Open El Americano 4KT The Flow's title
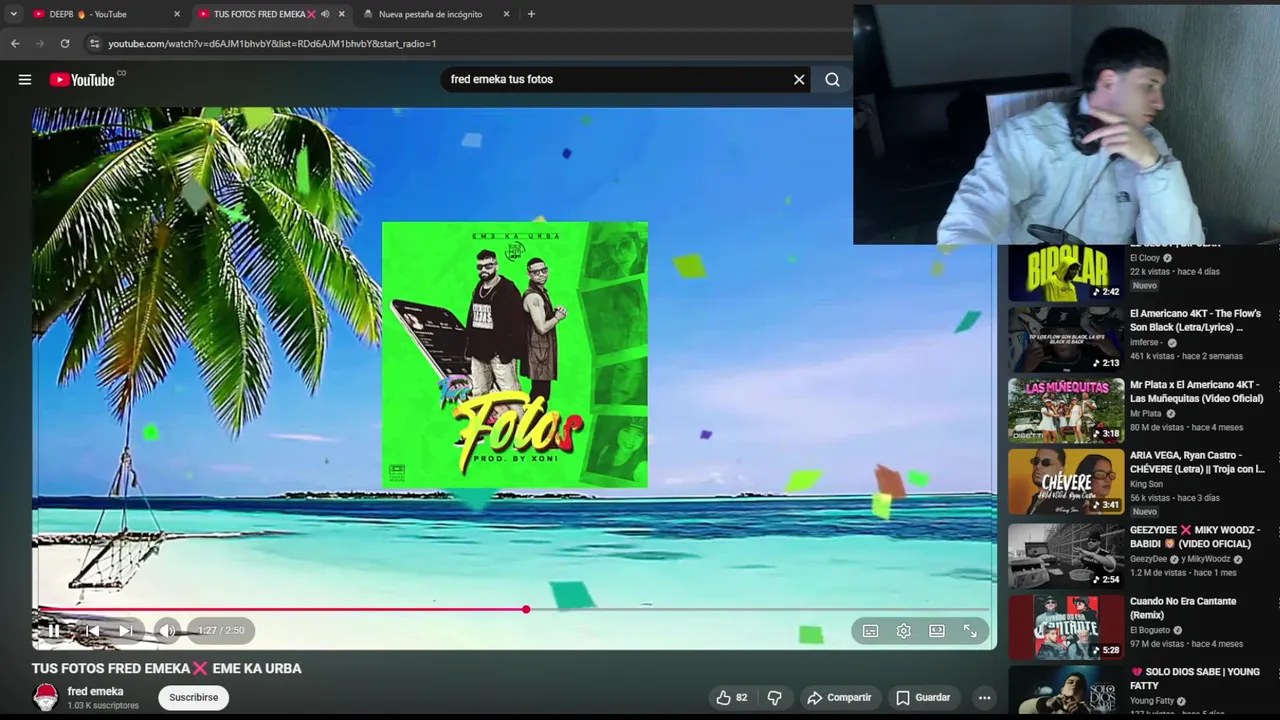Image resolution: width=1280 pixels, height=720 pixels. pyautogui.click(x=1196, y=320)
